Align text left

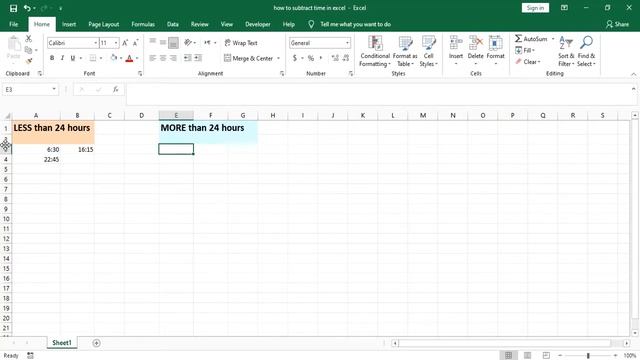pos(152,58)
